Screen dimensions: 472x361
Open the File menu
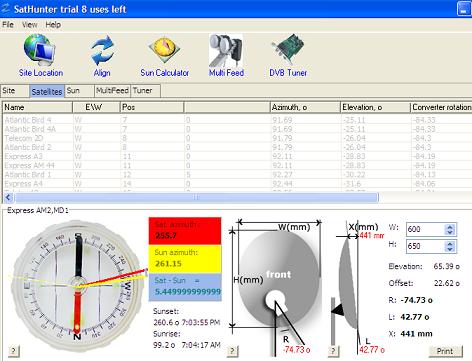click(8, 25)
